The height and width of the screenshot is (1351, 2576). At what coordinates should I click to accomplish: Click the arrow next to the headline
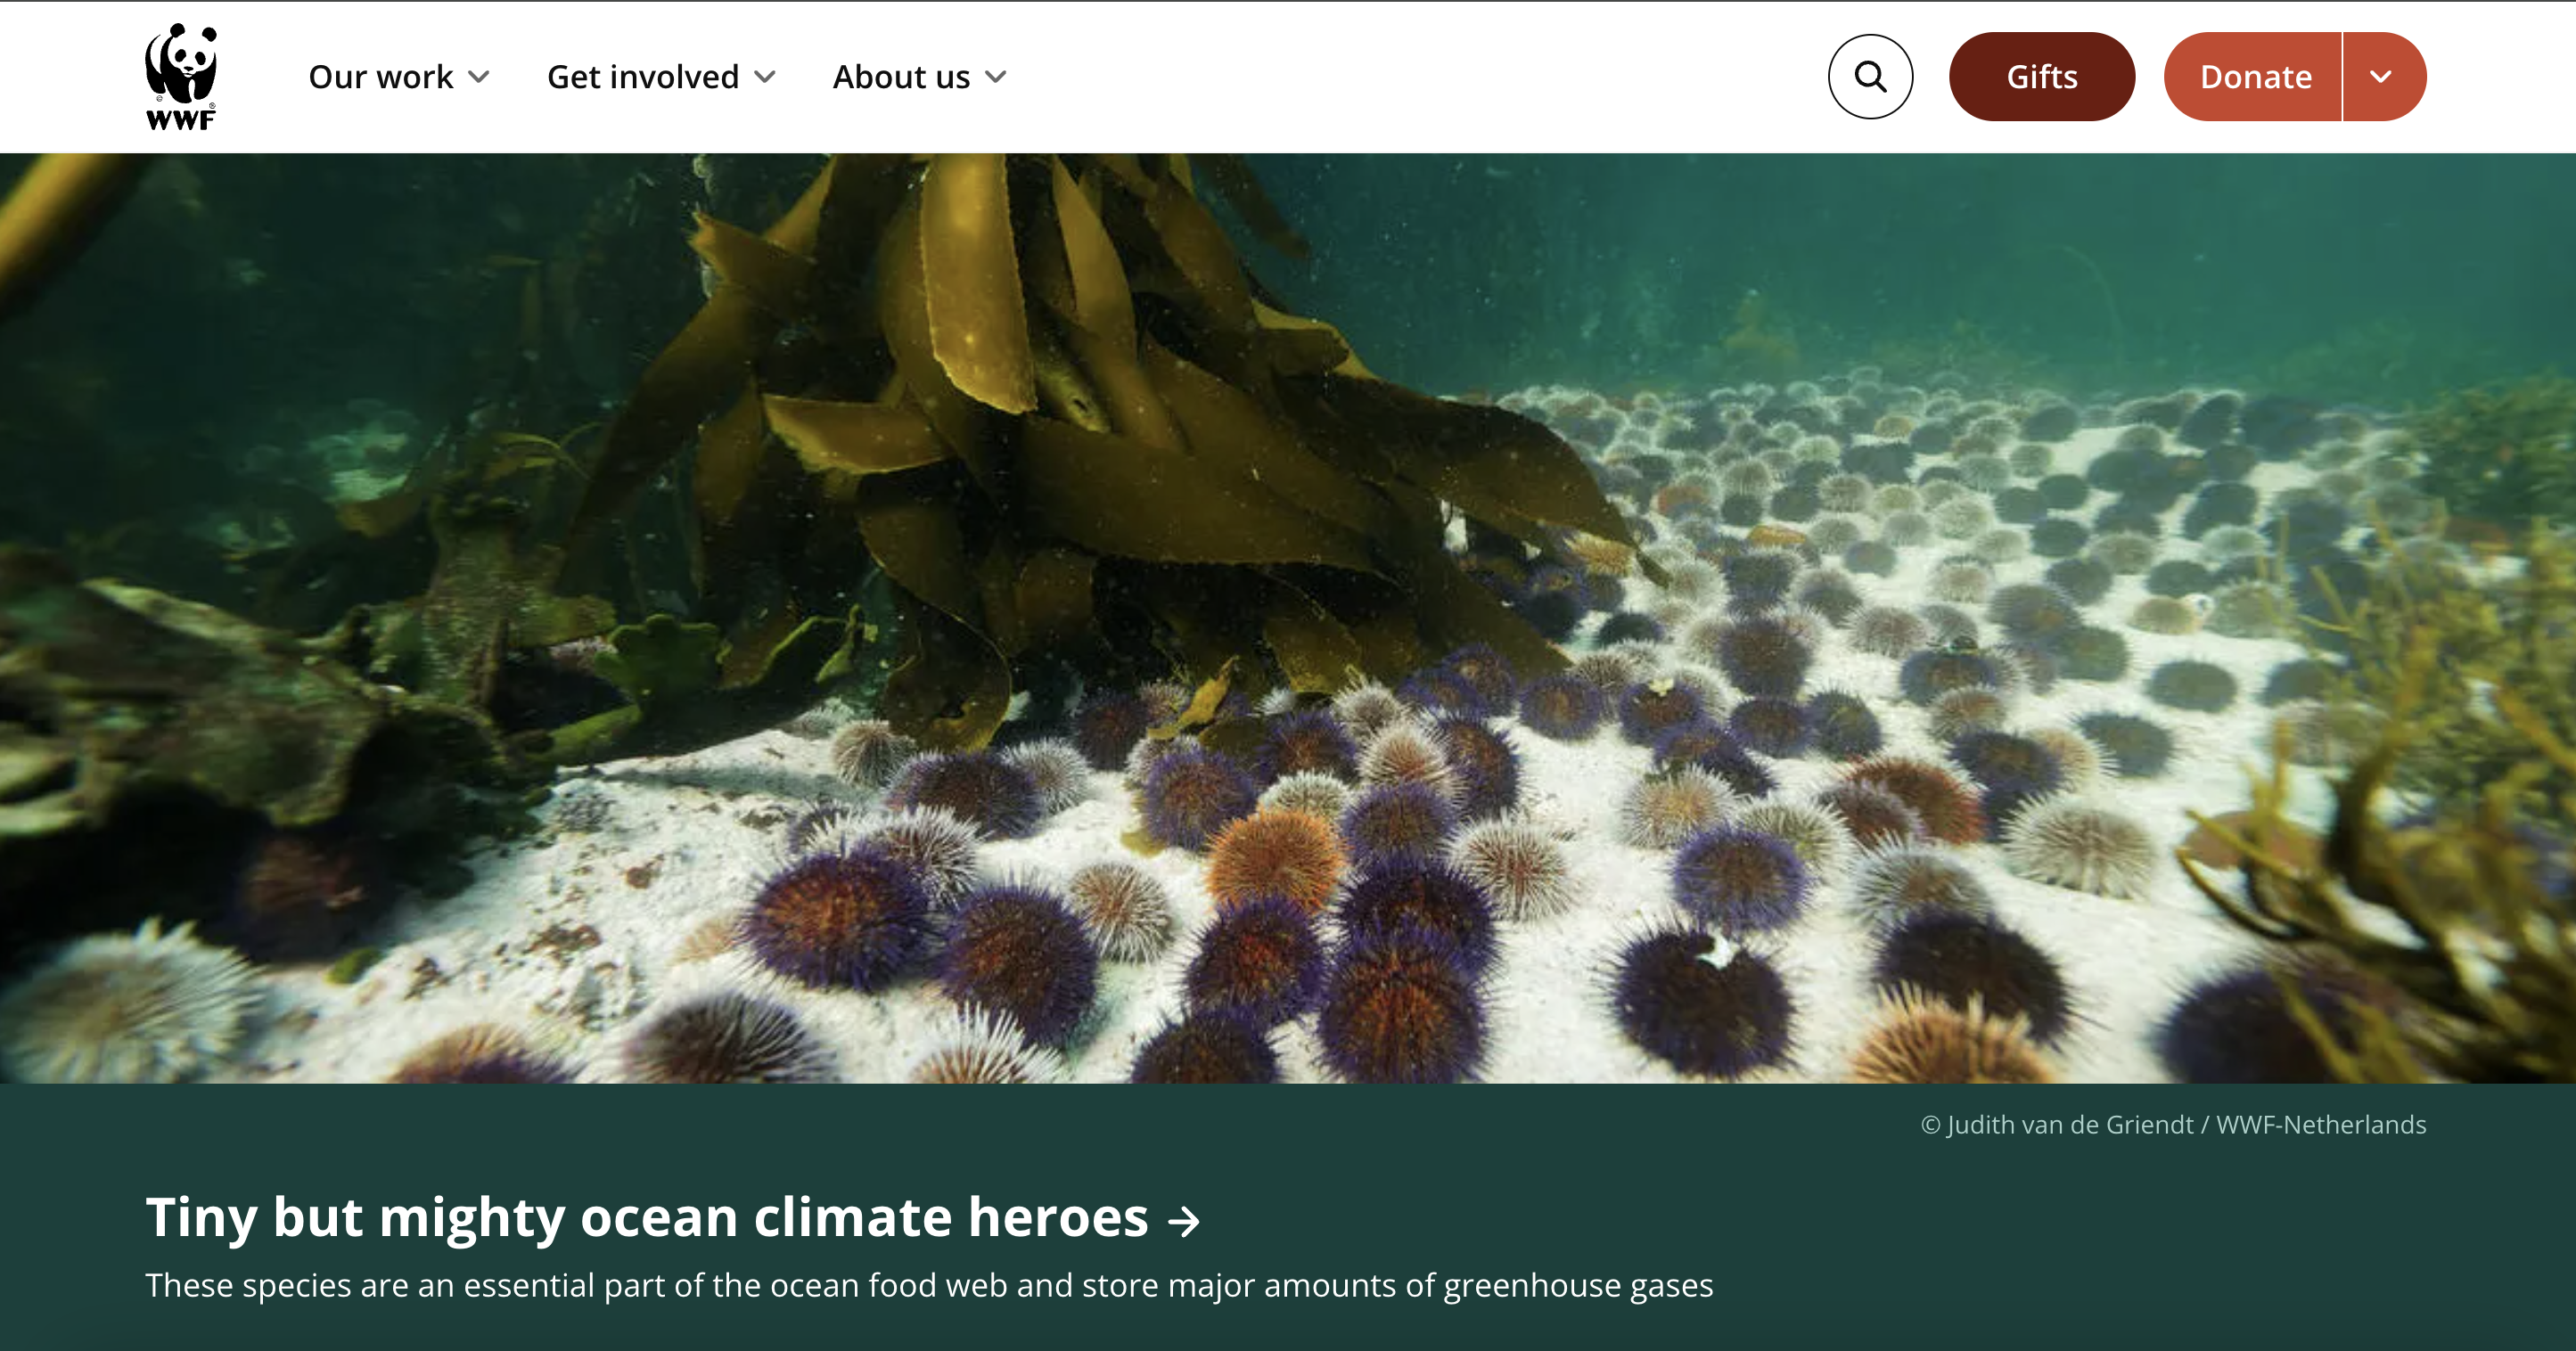(1184, 1221)
